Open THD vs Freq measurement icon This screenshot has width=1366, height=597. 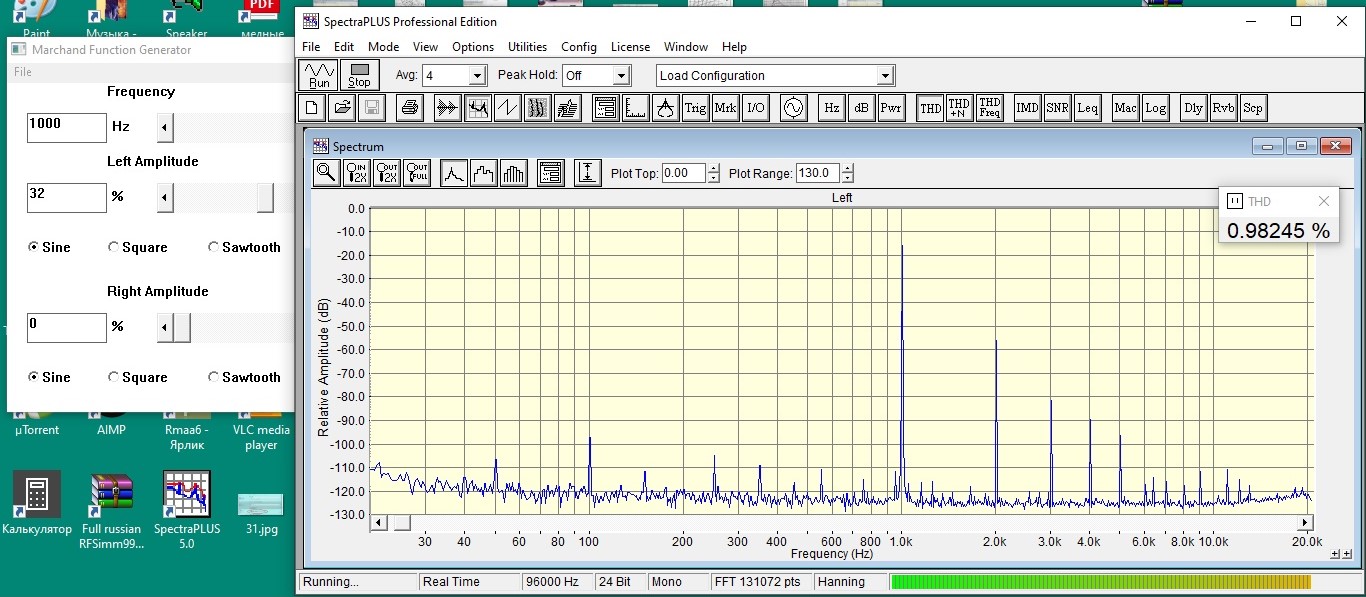[x=989, y=108]
